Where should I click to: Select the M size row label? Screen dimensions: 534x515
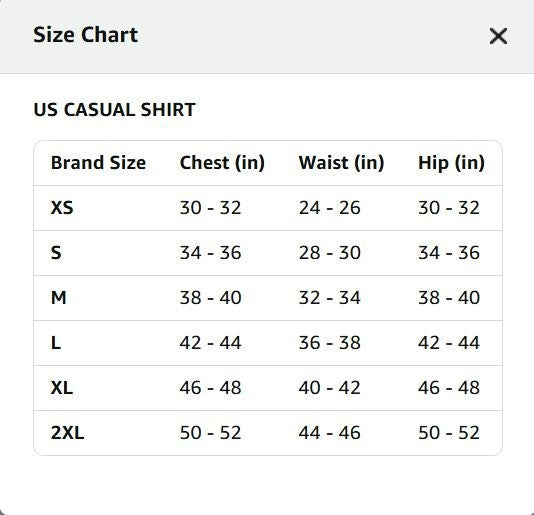click(x=58, y=297)
